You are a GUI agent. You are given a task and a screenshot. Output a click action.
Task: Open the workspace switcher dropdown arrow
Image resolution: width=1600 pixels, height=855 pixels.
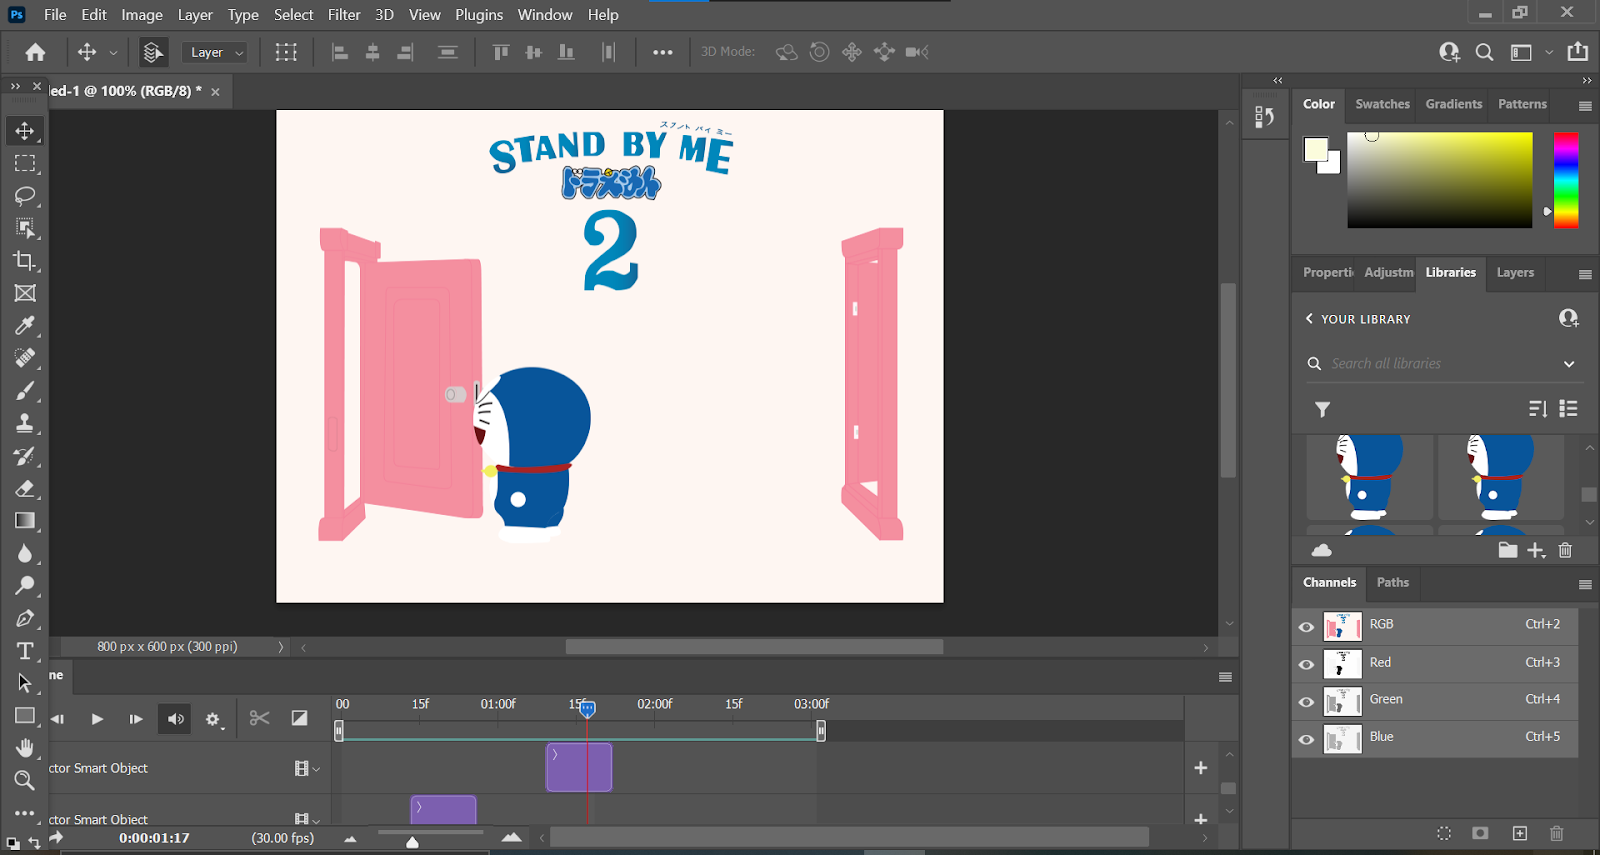tap(1549, 52)
